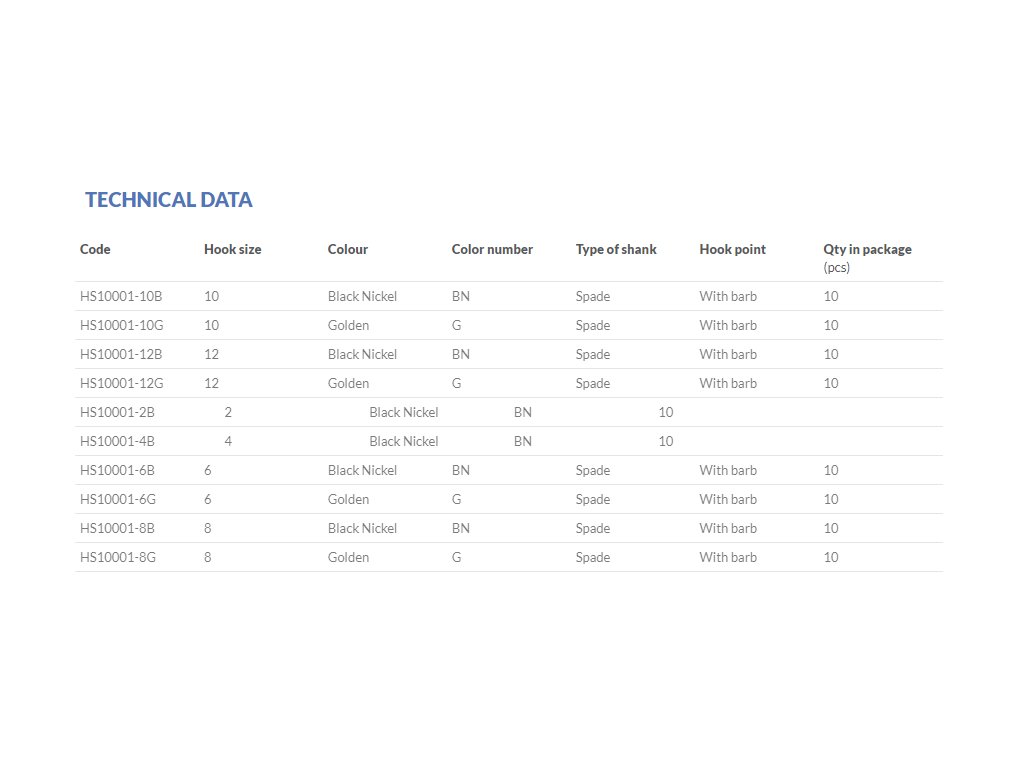Select the Type of shank header
This screenshot has width=1024, height=768.
616,249
